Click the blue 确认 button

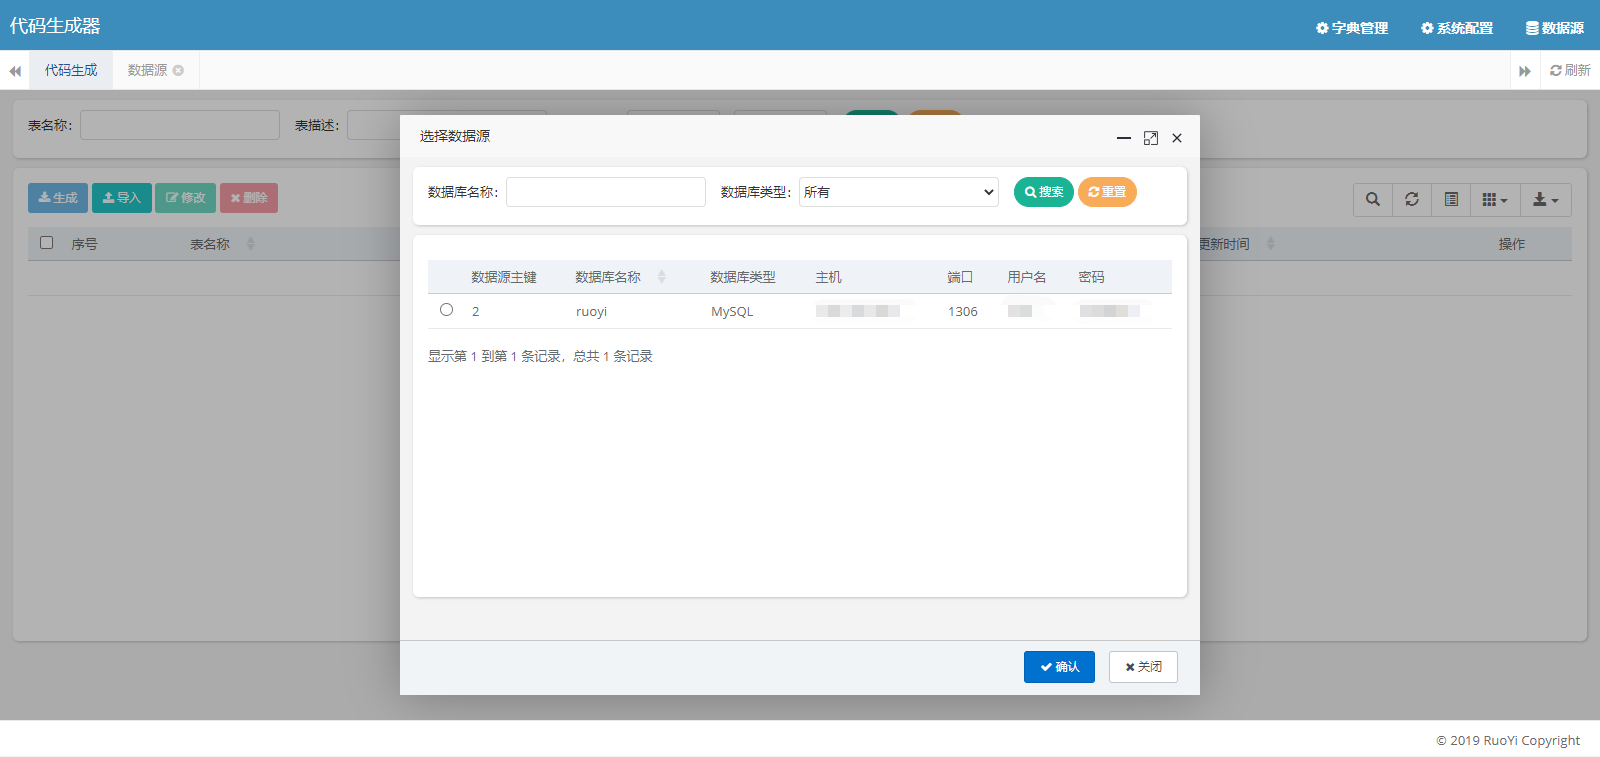(1059, 667)
